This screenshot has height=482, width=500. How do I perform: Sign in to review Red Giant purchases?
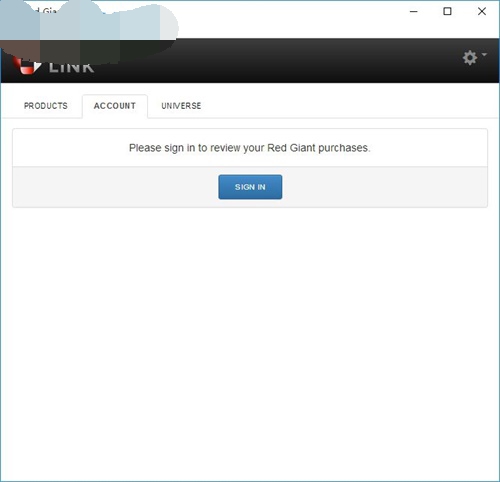250,187
